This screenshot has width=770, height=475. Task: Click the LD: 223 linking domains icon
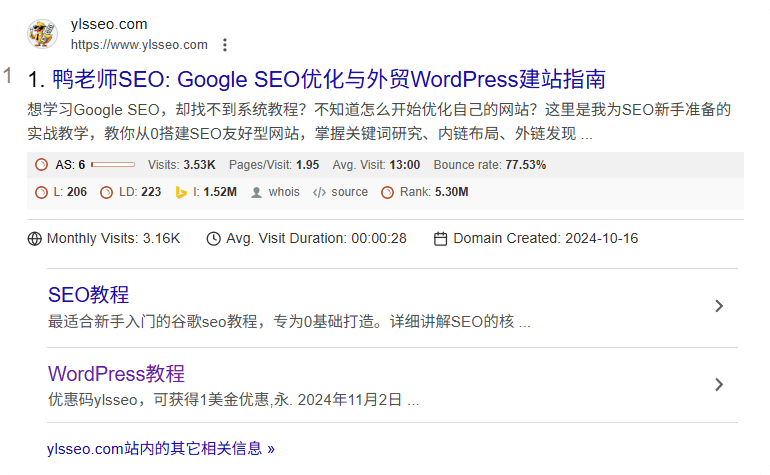click(106, 193)
